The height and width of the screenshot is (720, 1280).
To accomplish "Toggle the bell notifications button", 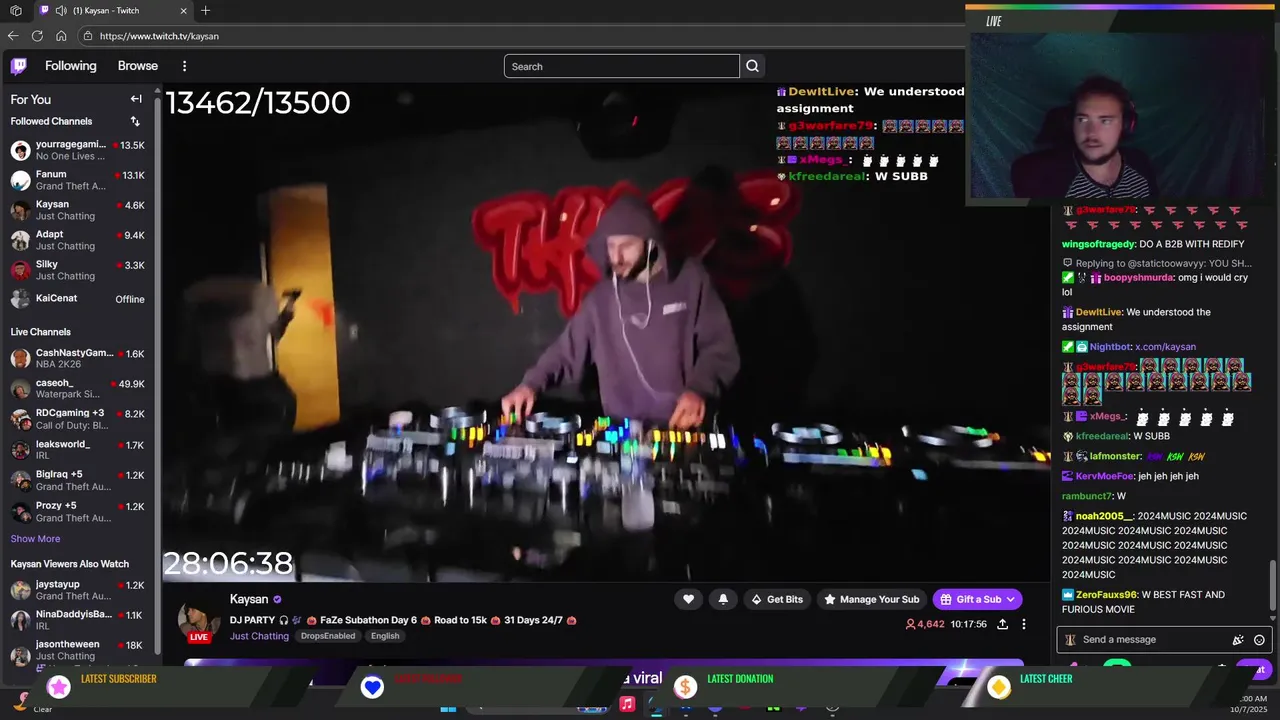I will pos(723,599).
